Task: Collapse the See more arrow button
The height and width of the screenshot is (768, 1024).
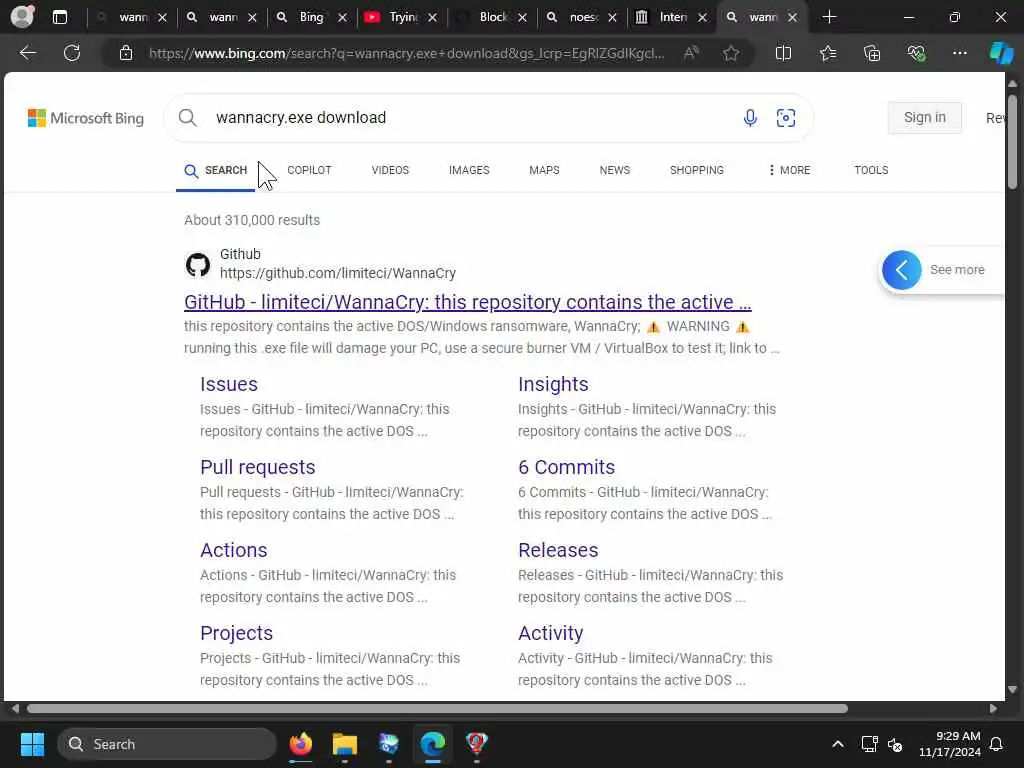Action: (x=901, y=270)
